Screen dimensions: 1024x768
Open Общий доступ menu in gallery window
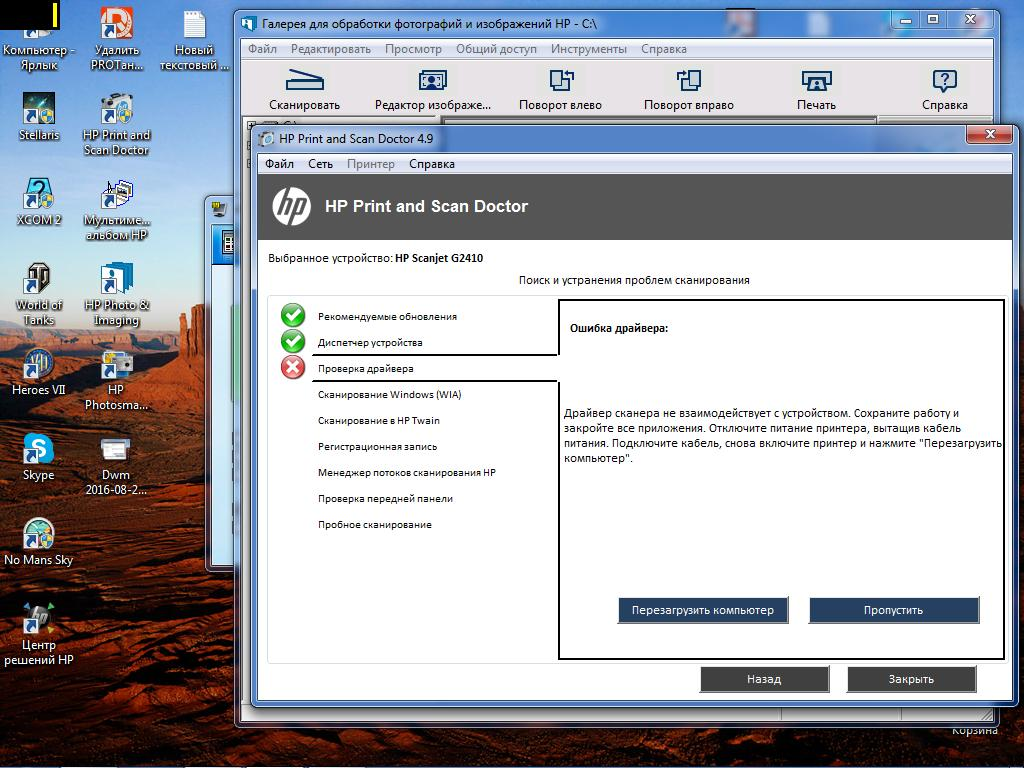click(x=496, y=49)
